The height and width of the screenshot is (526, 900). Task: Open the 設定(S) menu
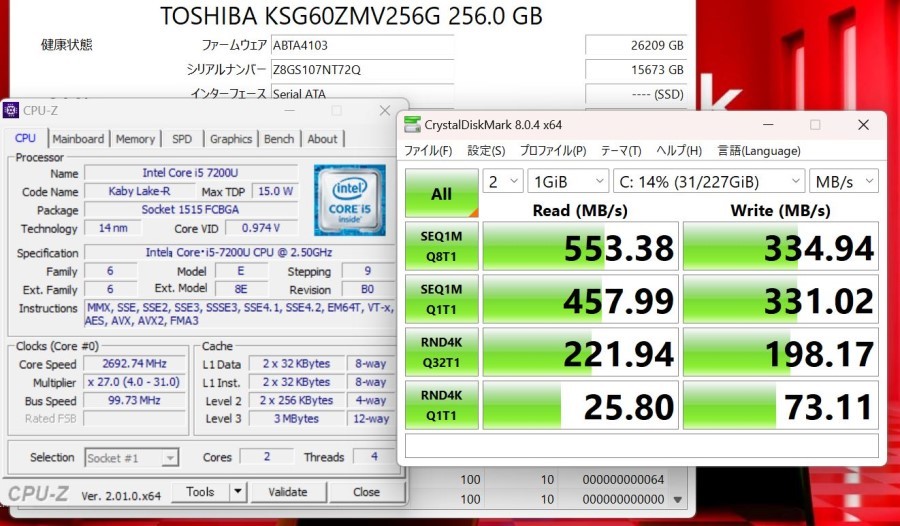click(486, 150)
